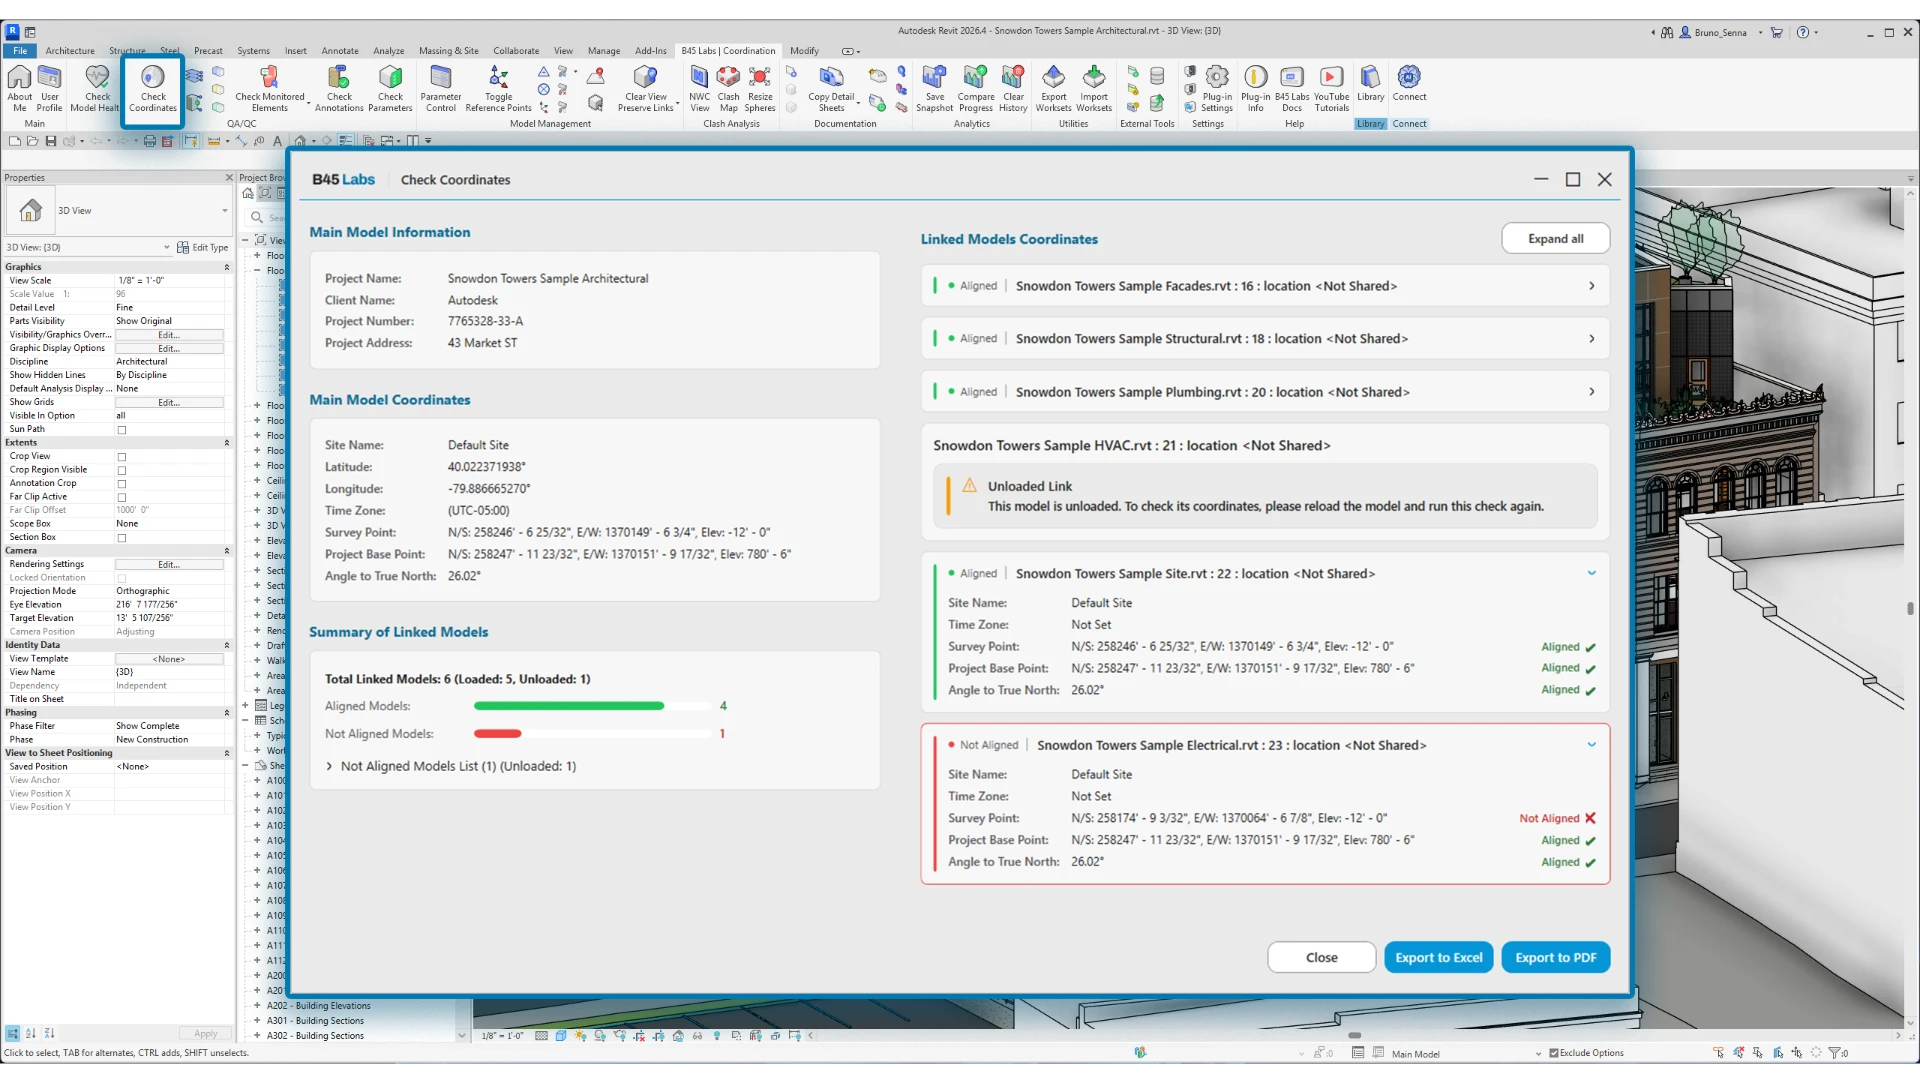This screenshot has width=1920, height=1083.
Task: Select the View Name {3D} field
Action: 169,673
